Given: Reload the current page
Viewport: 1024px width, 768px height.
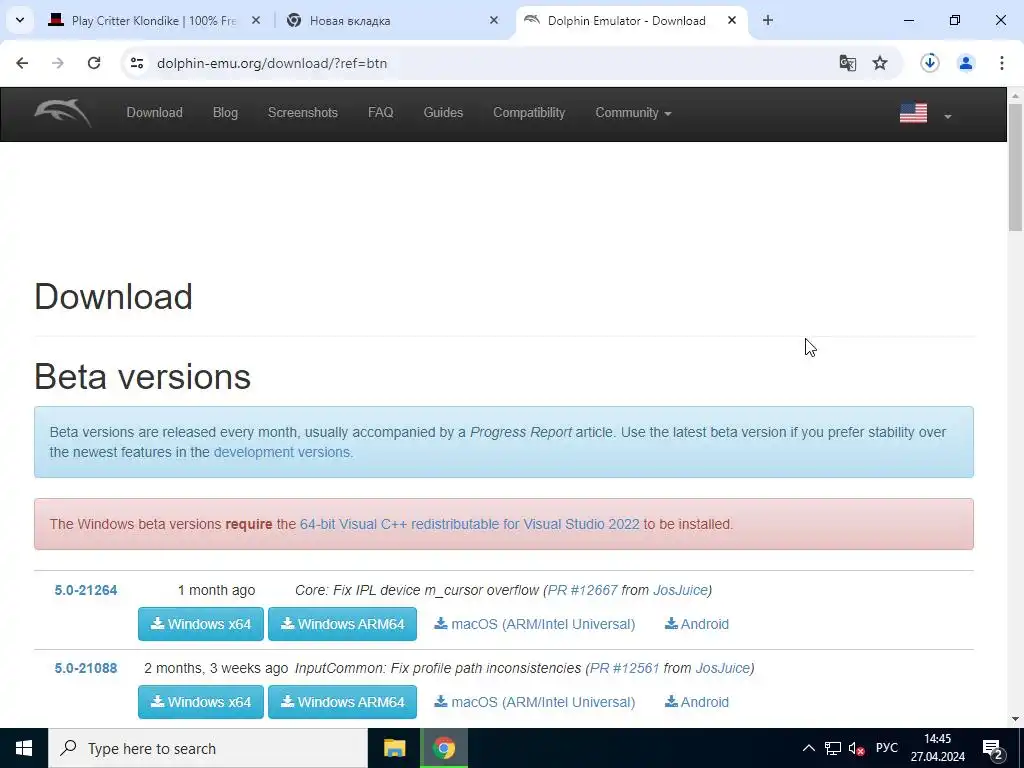Looking at the screenshot, I should point(94,63).
